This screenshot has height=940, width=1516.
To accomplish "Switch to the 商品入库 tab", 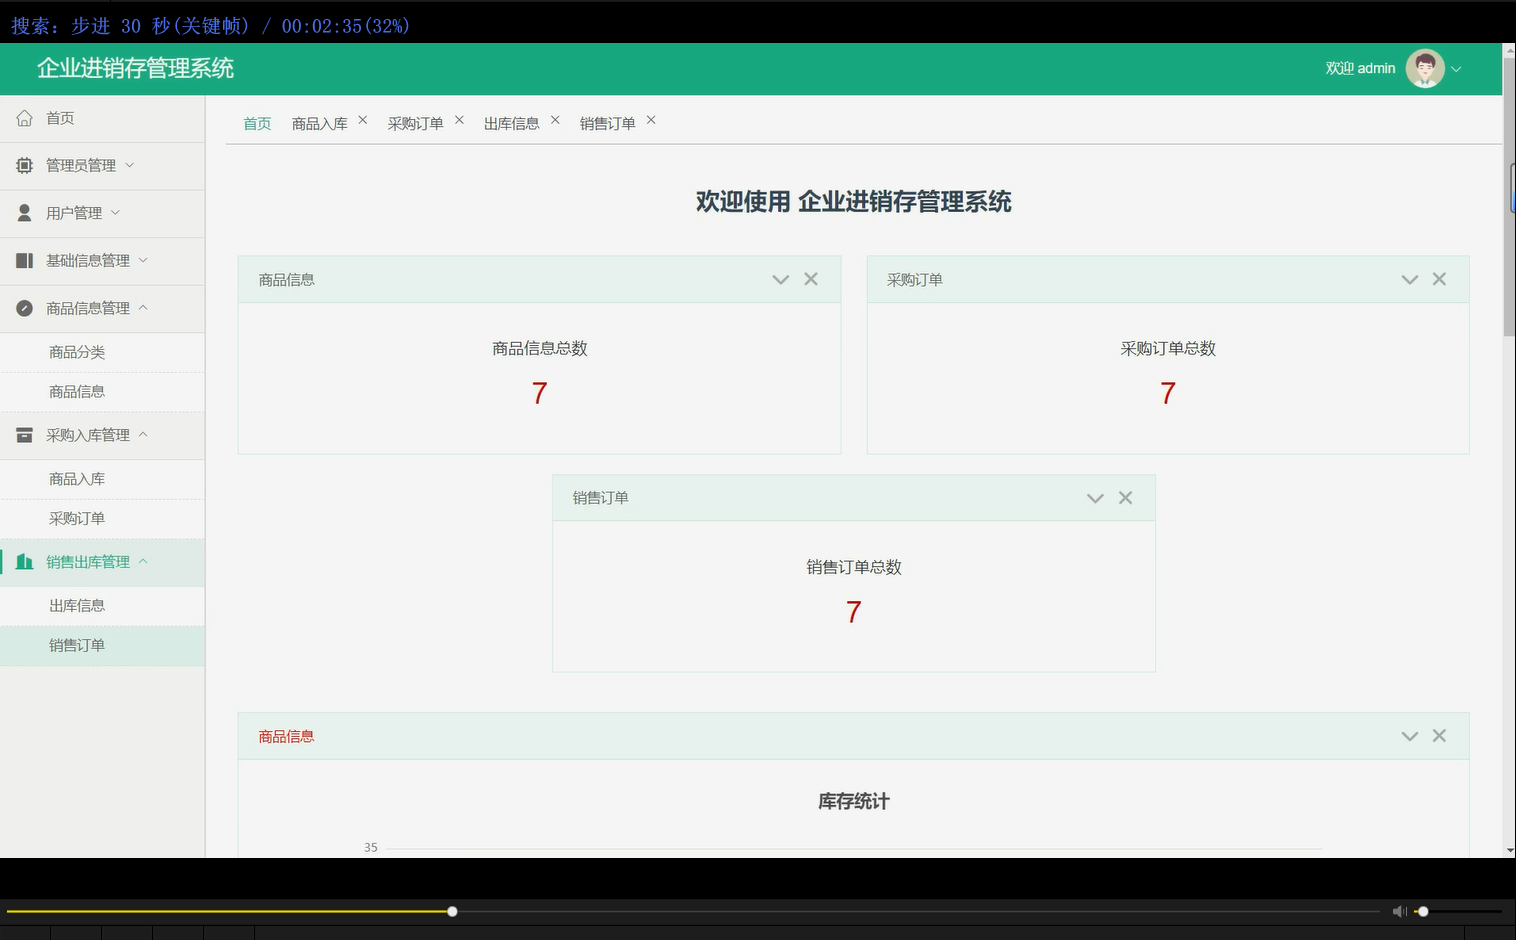I will [320, 122].
